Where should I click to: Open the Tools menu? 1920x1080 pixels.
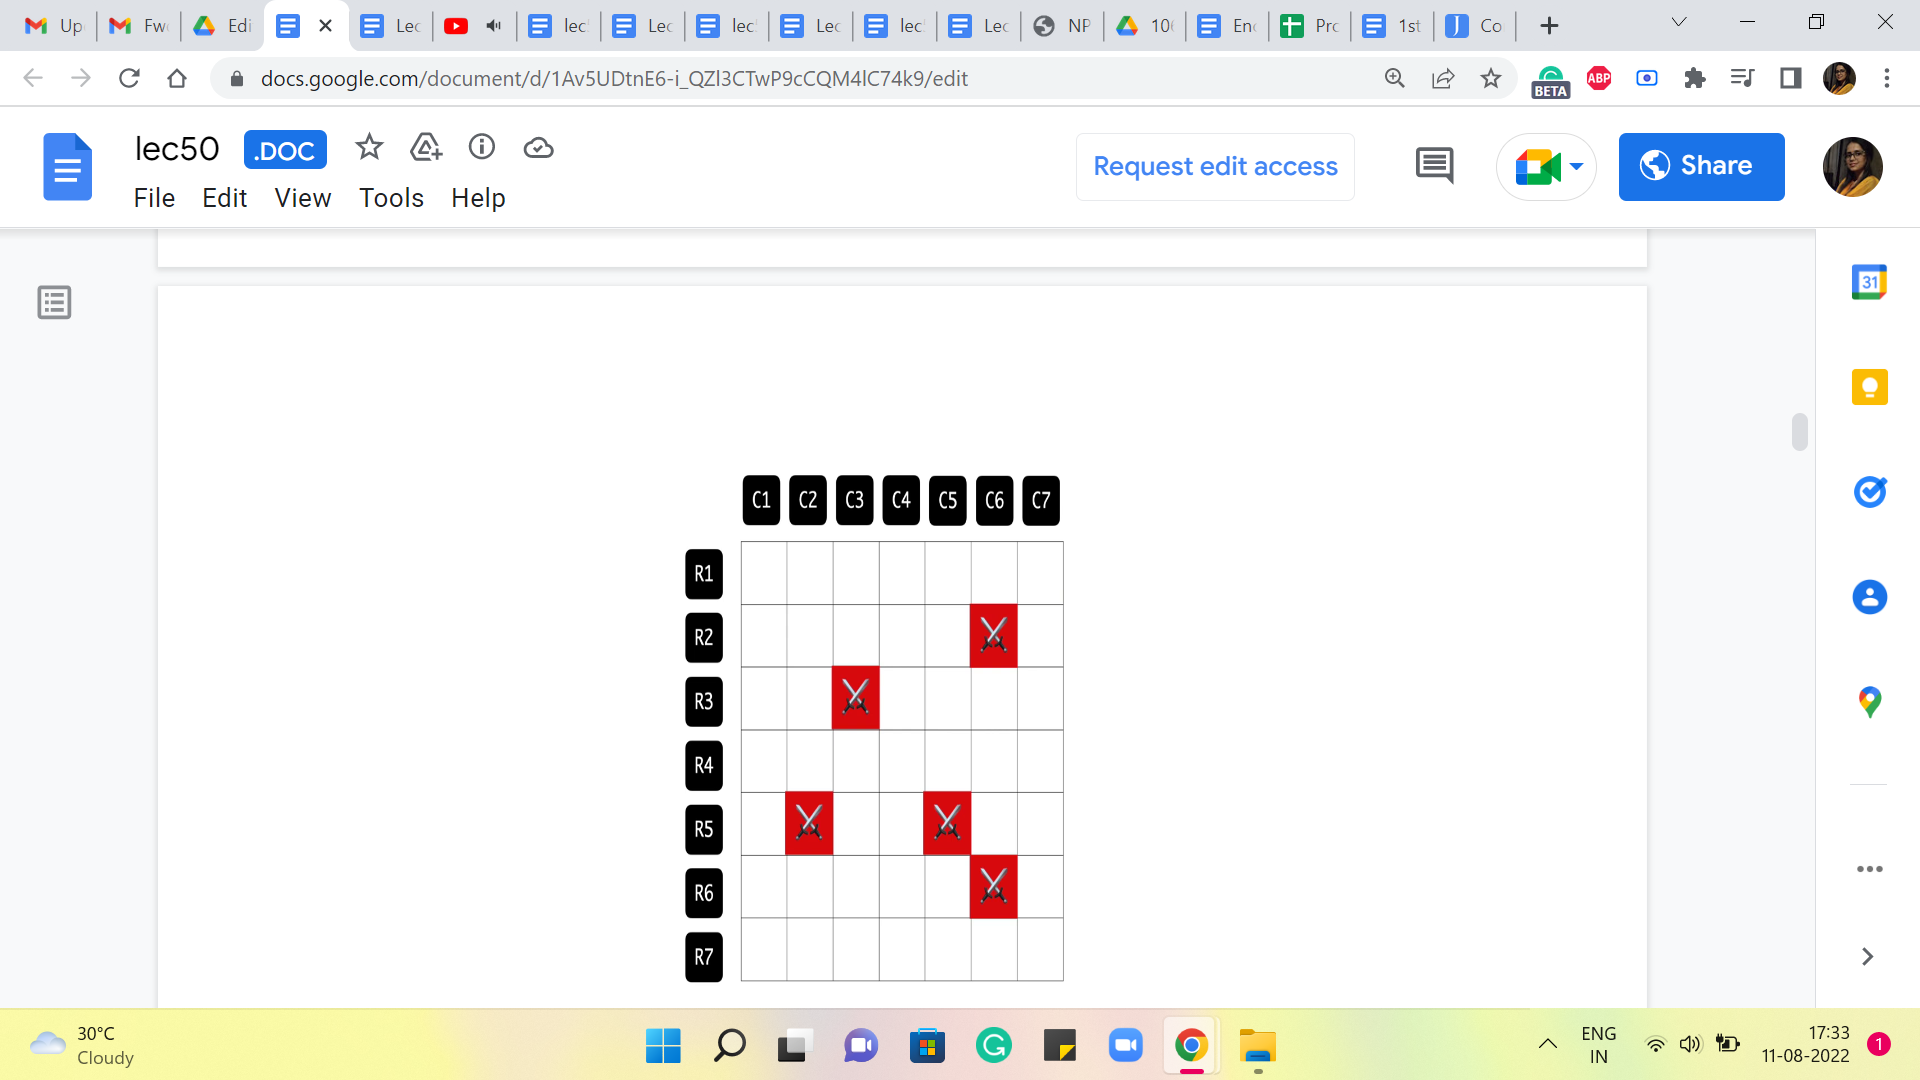click(x=391, y=198)
